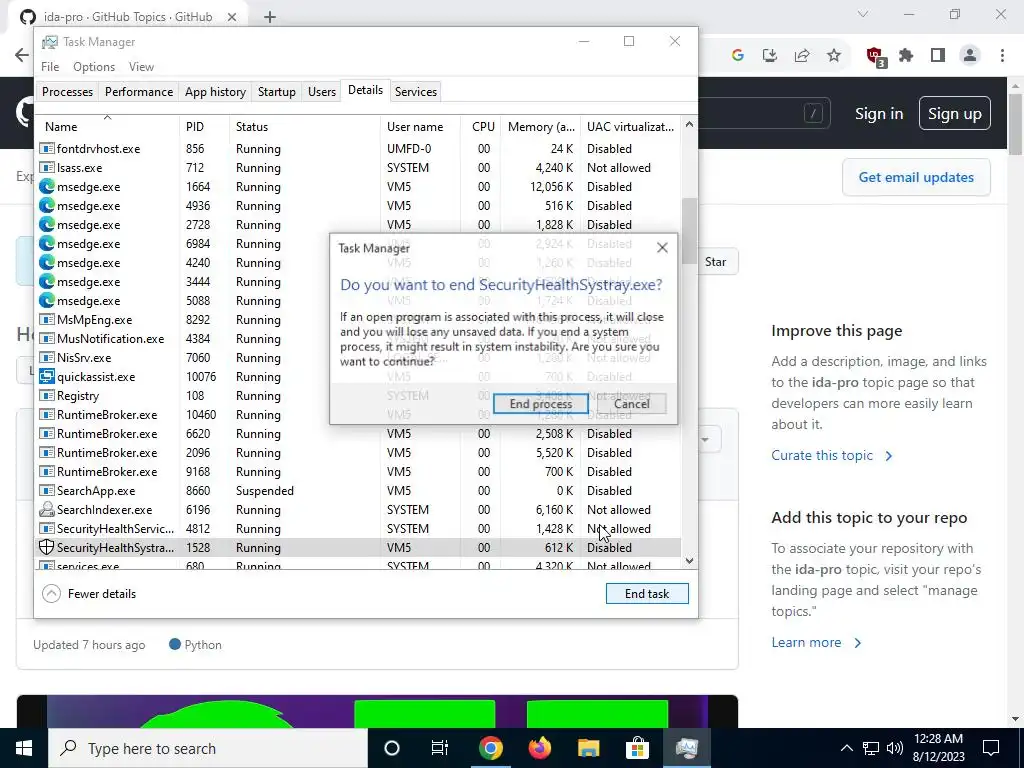
Task: Open the Services tab
Action: tap(415, 91)
